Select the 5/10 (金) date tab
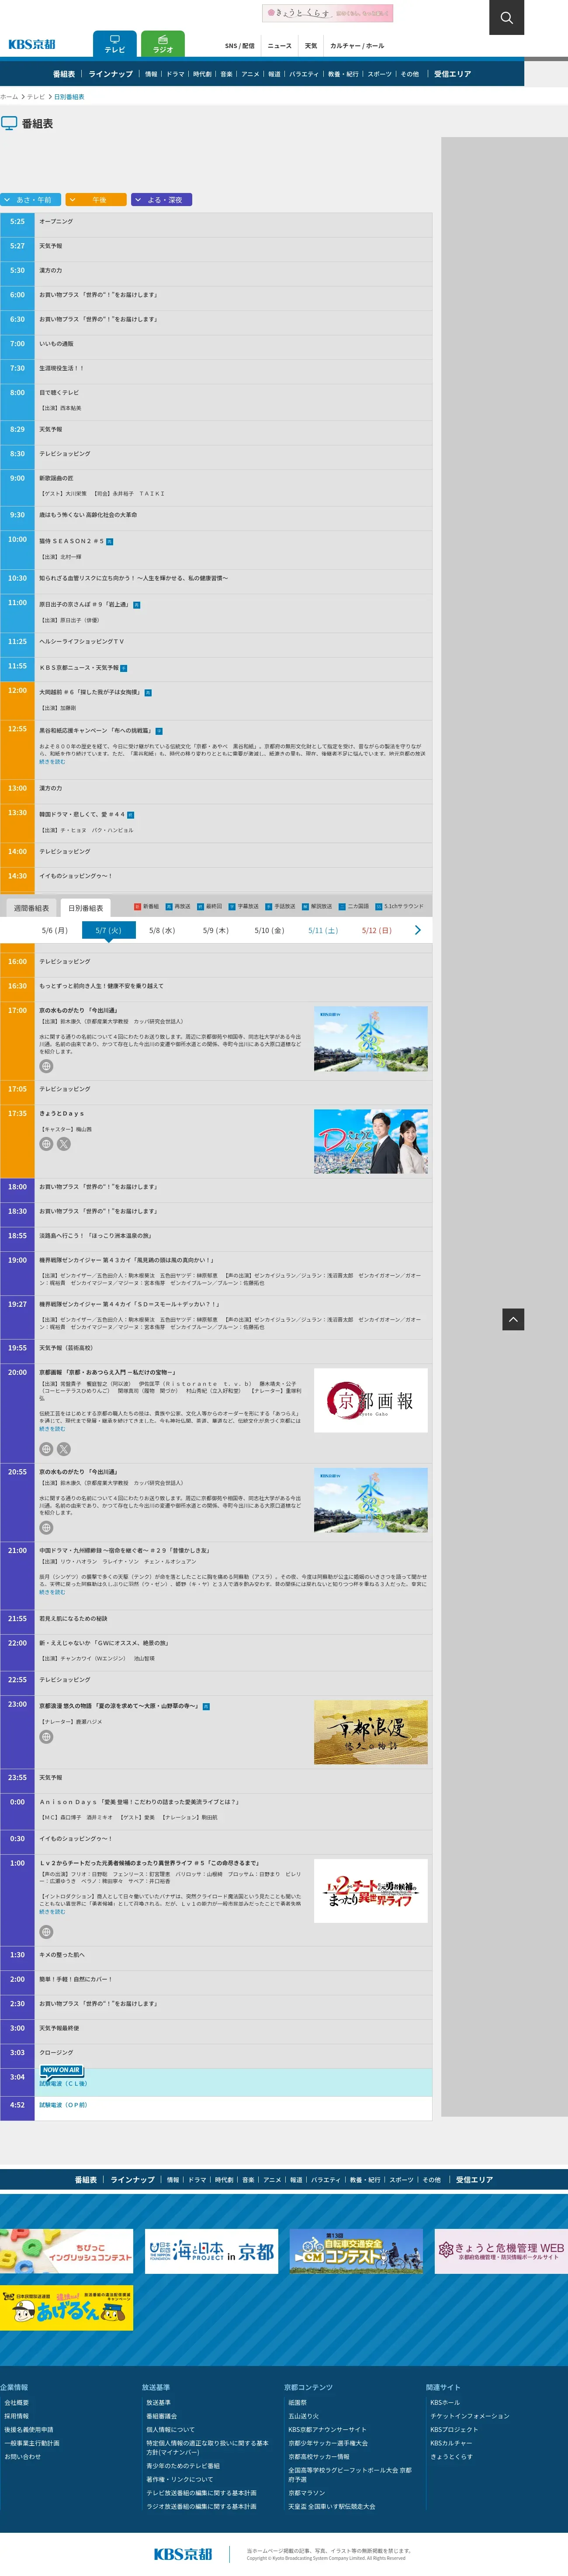568x2576 pixels. 269,930
